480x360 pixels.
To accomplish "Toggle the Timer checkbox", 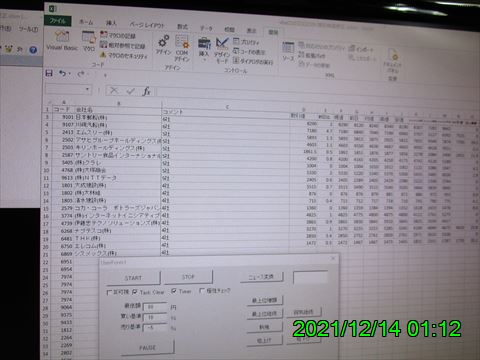I will pyautogui.click(x=174, y=291).
